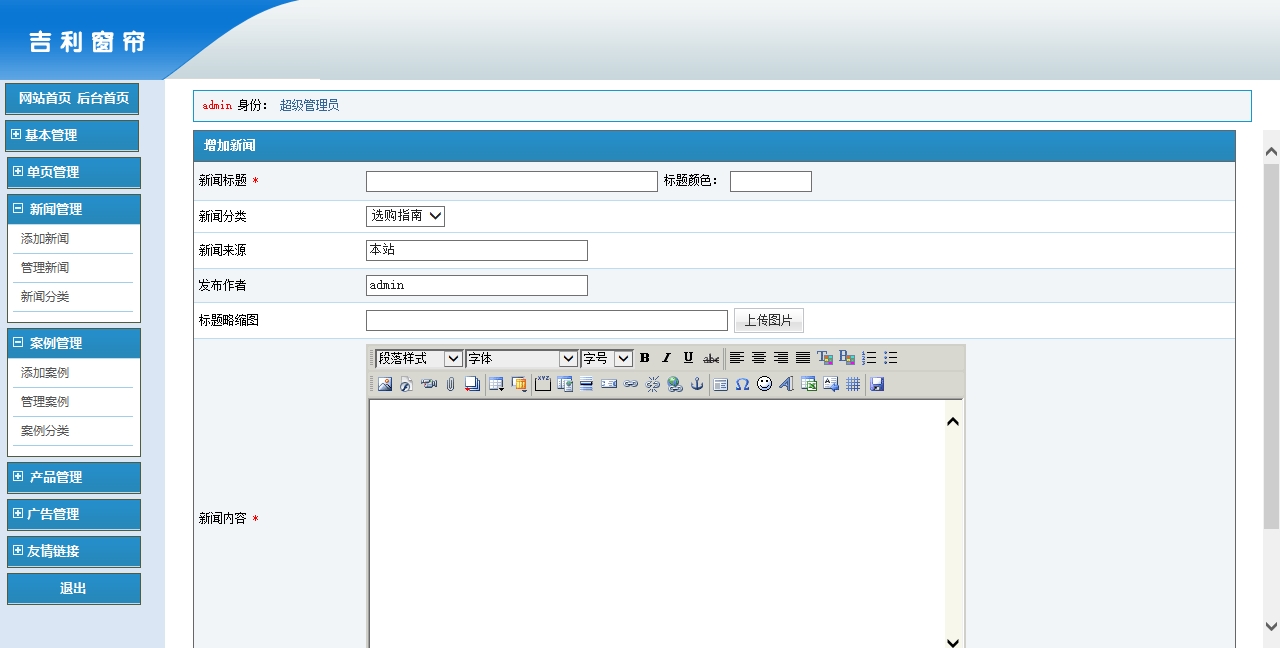Click the 上传图片 upload button
The image size is (1280, 648).
pos(769,320)
